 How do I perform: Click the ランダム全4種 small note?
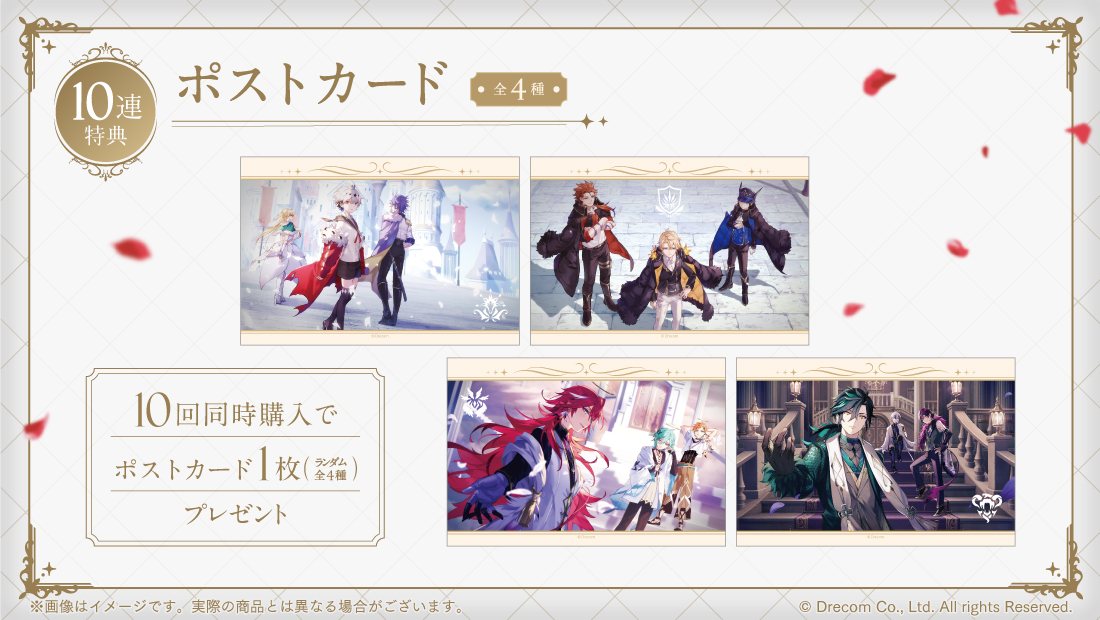[330, 469]
